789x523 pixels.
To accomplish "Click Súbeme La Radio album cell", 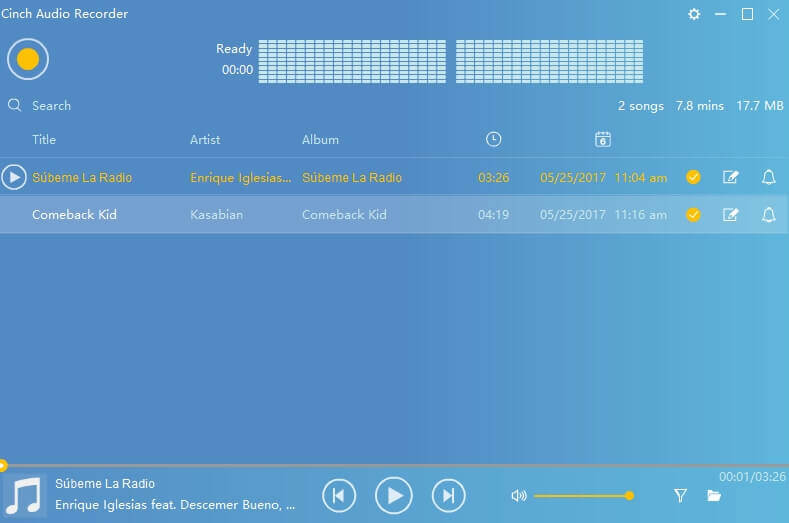I will (352, 178).
